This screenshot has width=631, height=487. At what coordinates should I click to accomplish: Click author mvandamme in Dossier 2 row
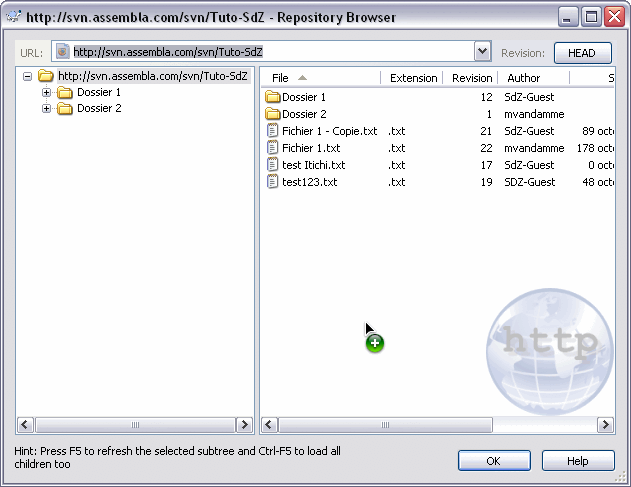point(534,114)
